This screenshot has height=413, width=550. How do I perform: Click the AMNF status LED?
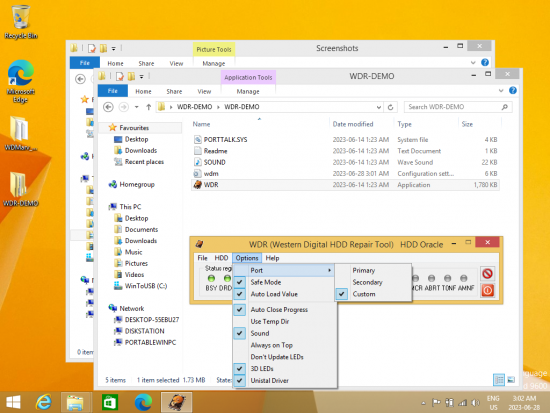tap(463, 278)
